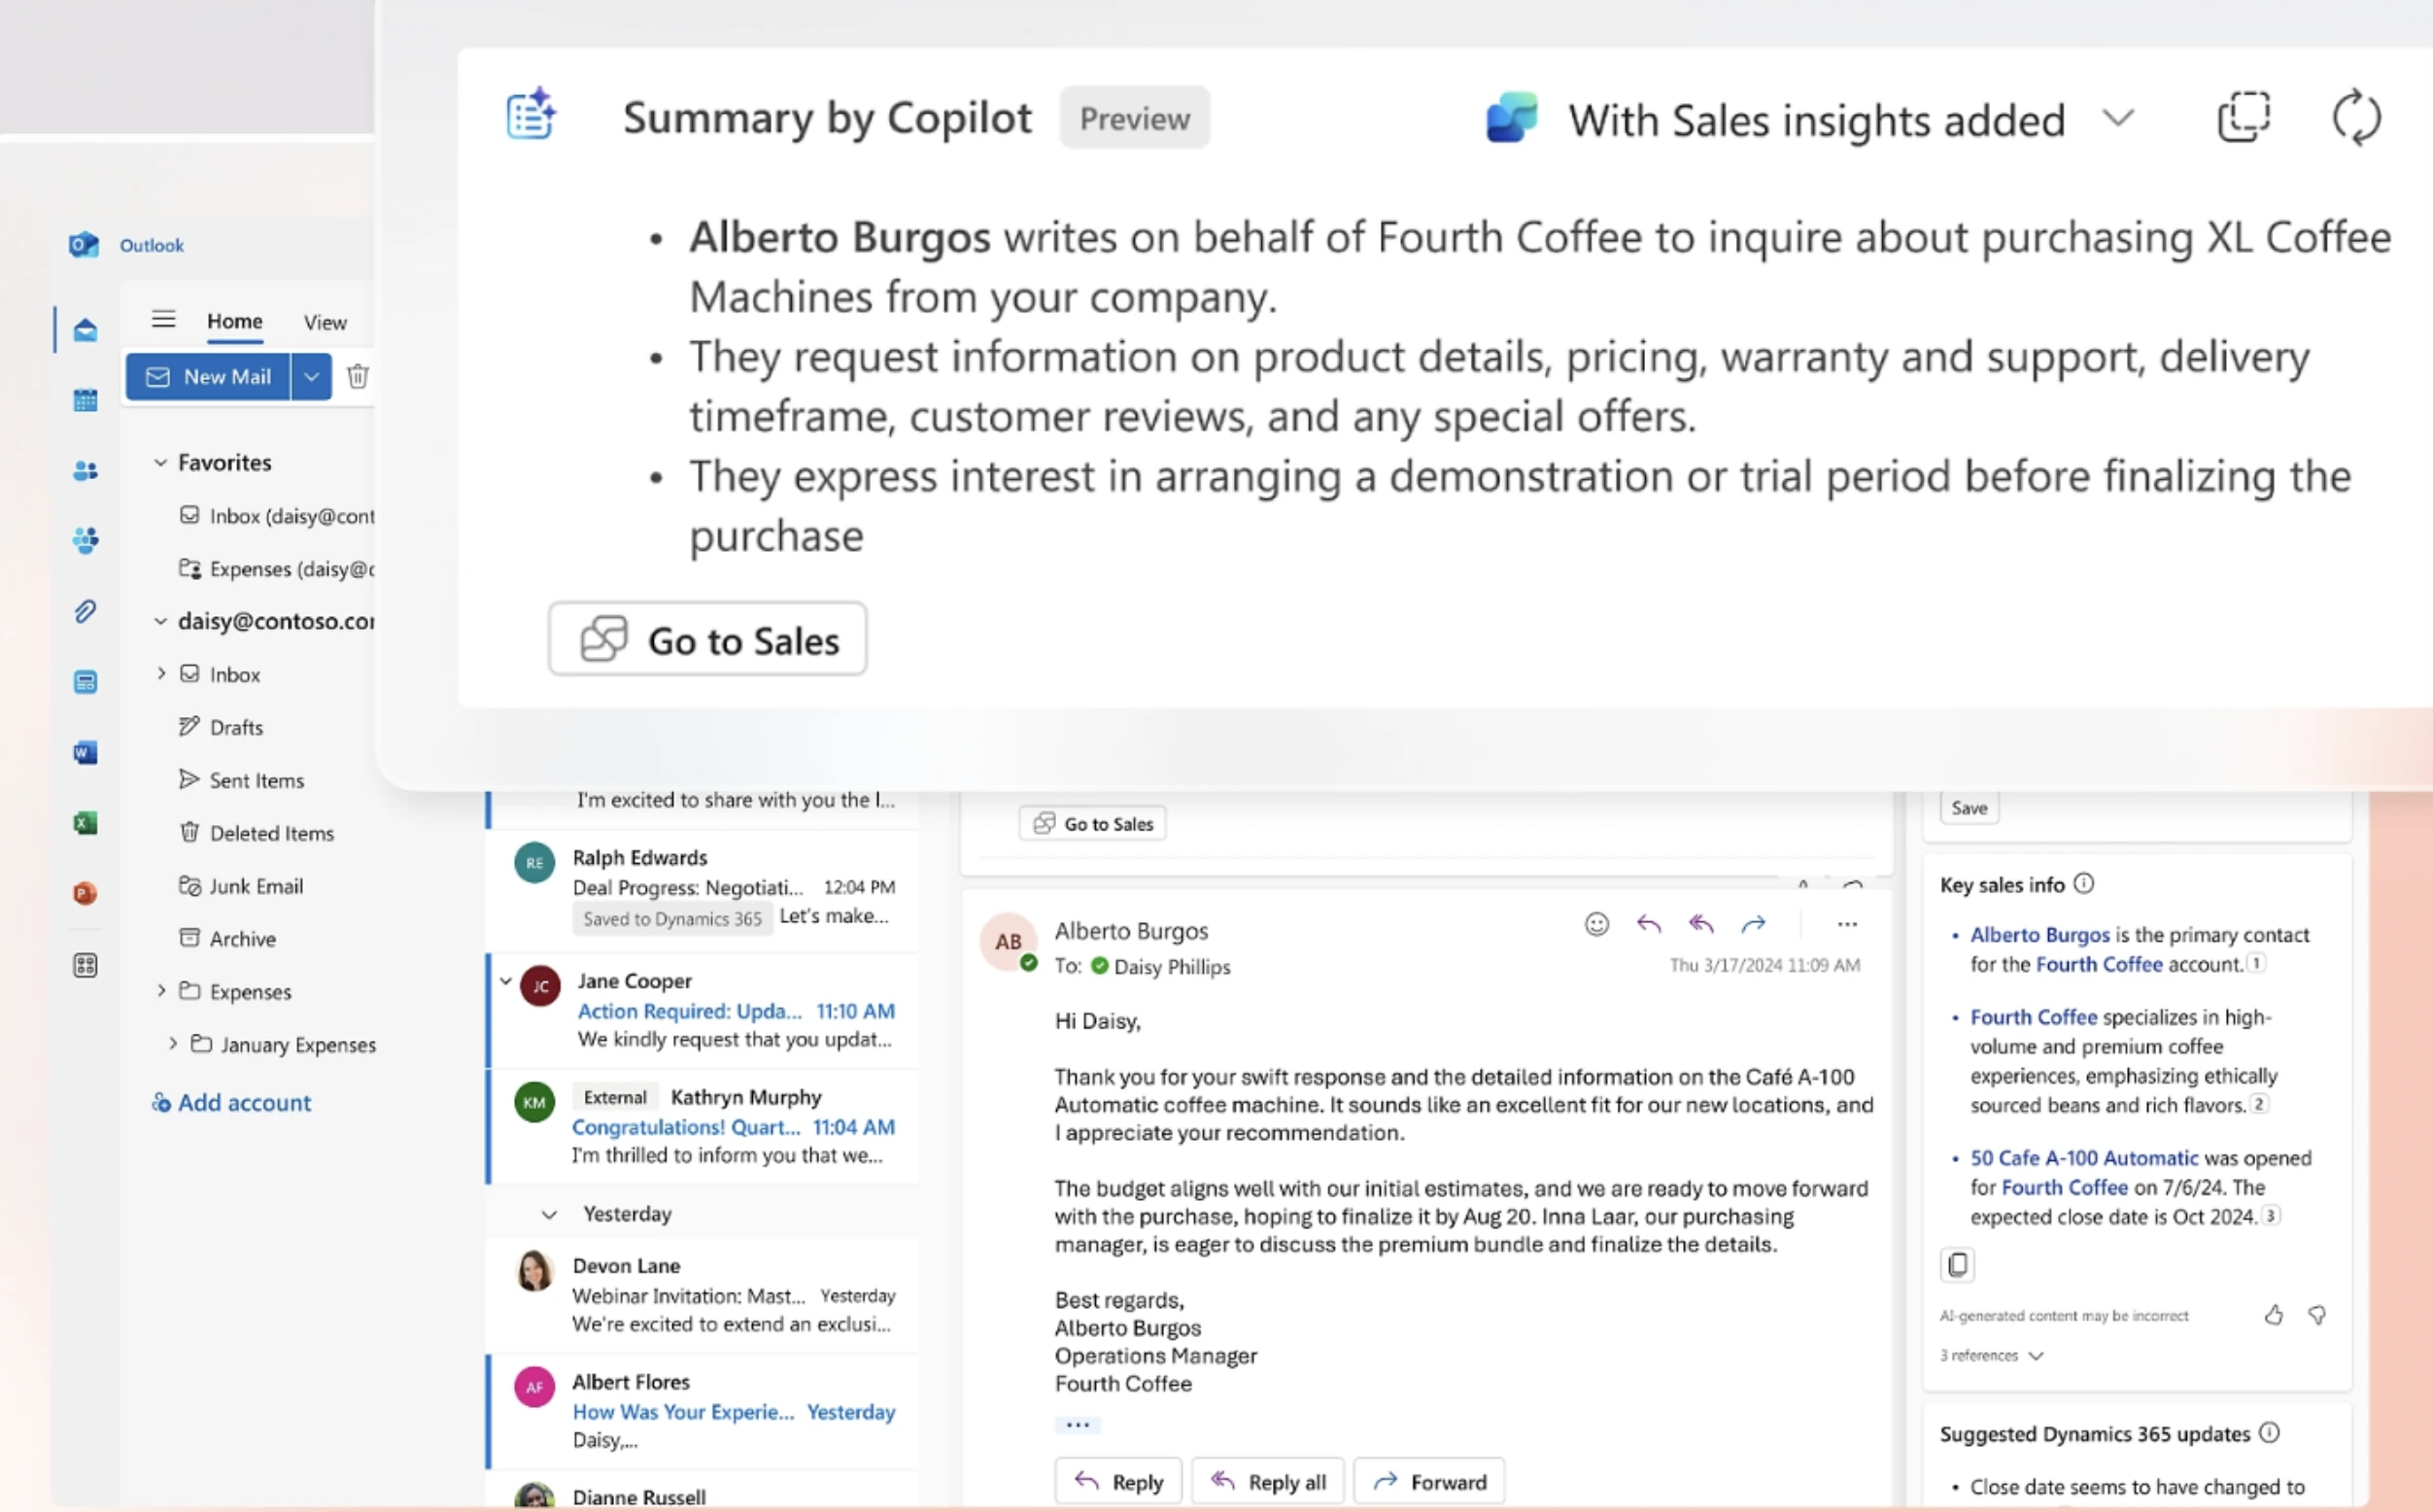Open more actions ellipsis in email header
Viewport: 2433px width, 1512px height.
1847,924
